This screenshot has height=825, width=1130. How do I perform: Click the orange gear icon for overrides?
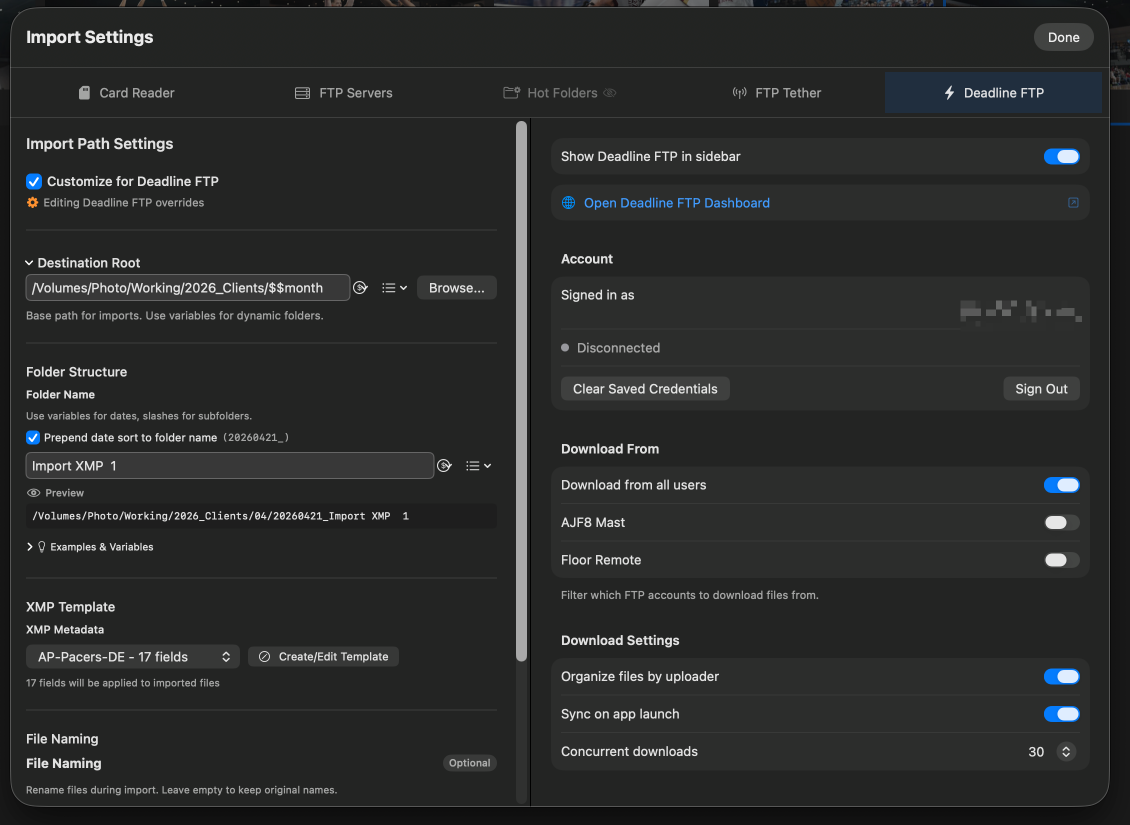click(32, 202)
